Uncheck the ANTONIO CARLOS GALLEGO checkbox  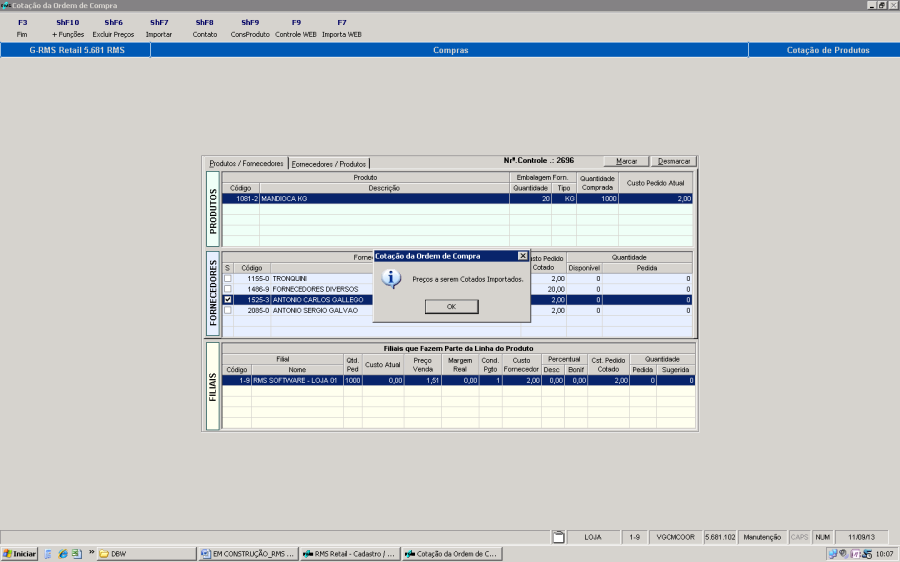pos(227,300)
